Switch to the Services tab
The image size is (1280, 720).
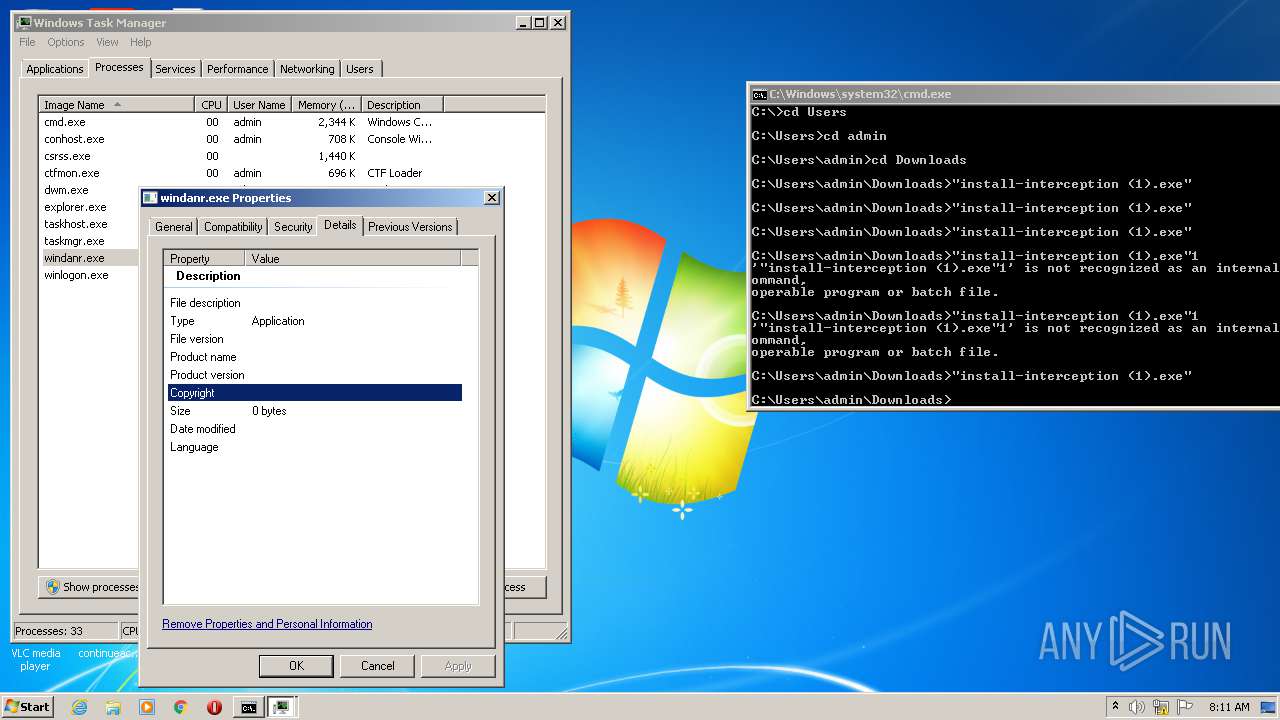(175, 69)
